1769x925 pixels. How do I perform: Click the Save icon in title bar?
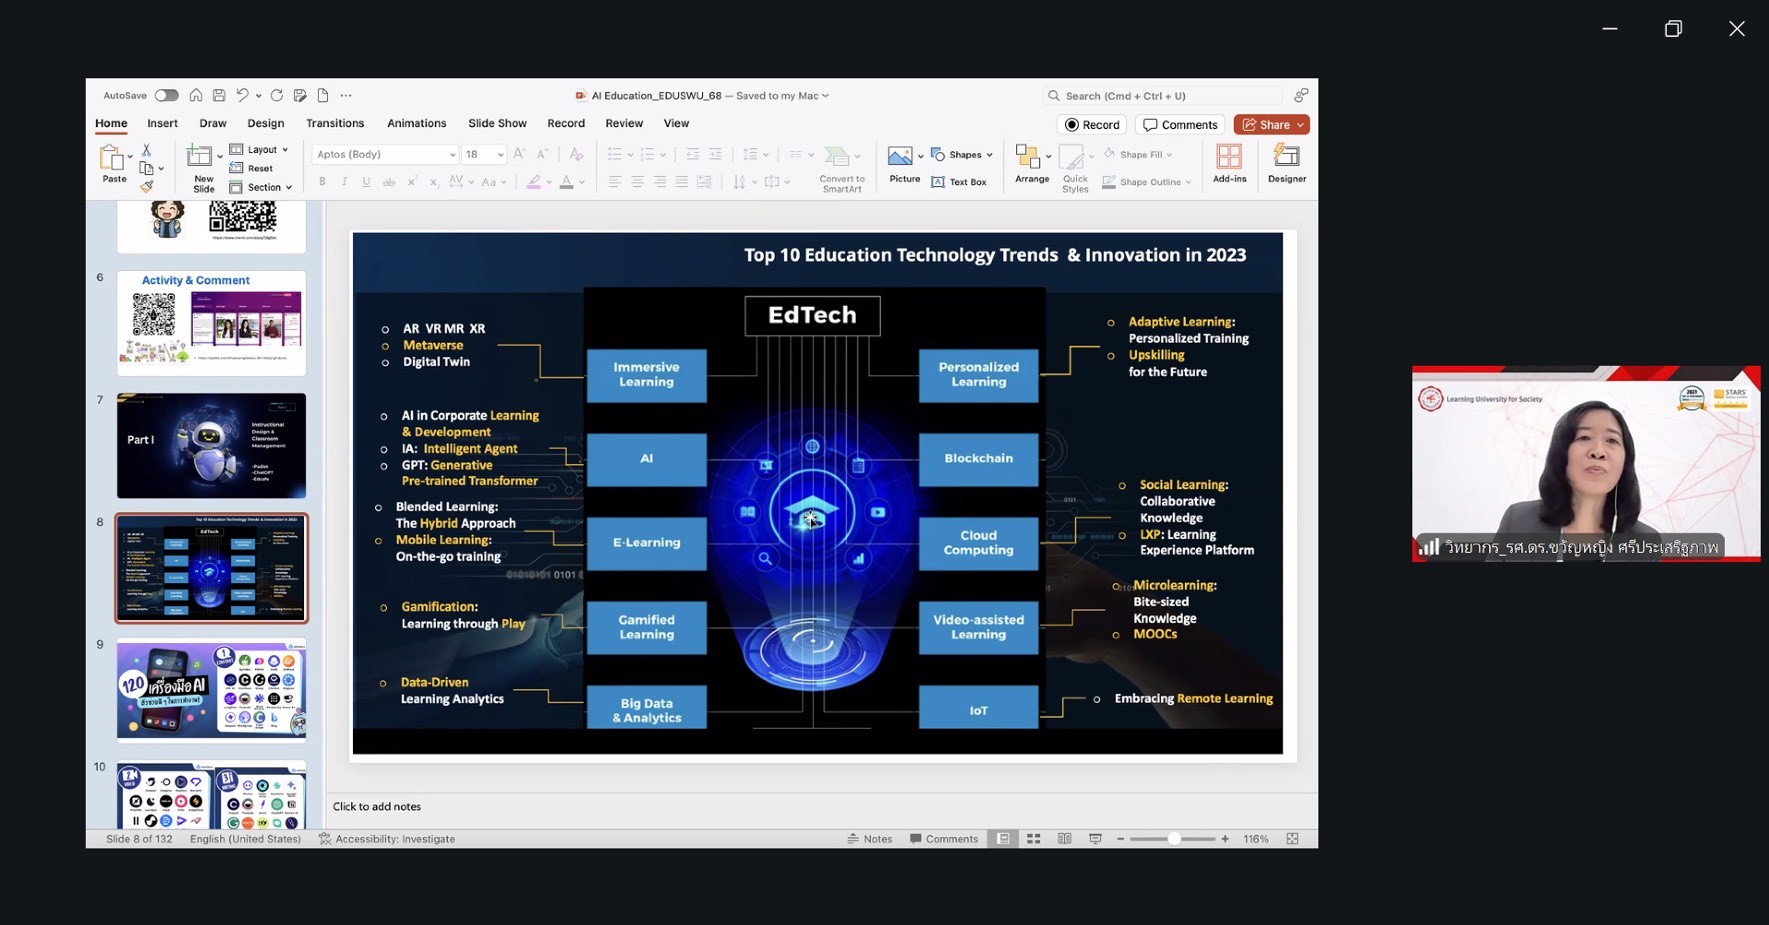click(219, 96)
